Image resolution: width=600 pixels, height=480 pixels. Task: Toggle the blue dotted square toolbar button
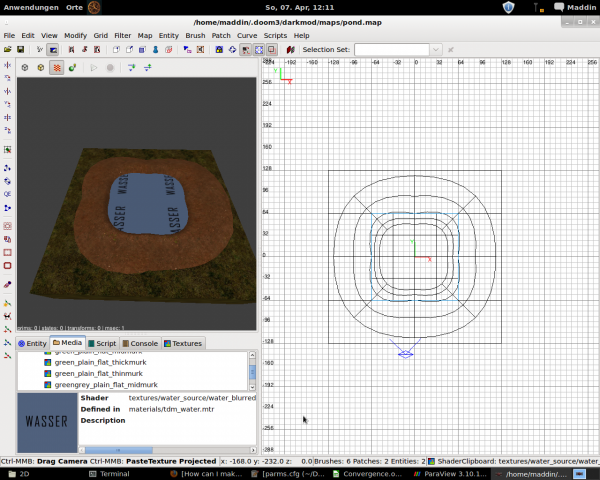[259, 50]
